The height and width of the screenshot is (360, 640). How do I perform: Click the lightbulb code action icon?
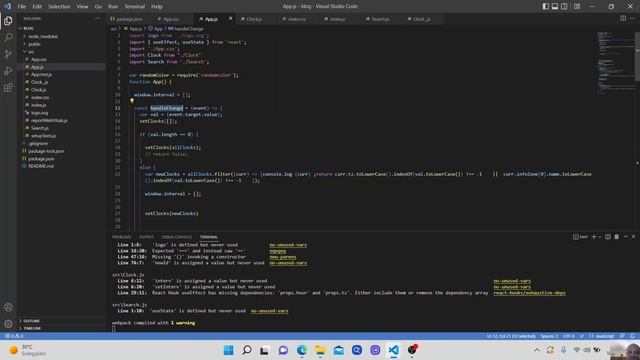(x=132, y=101)
